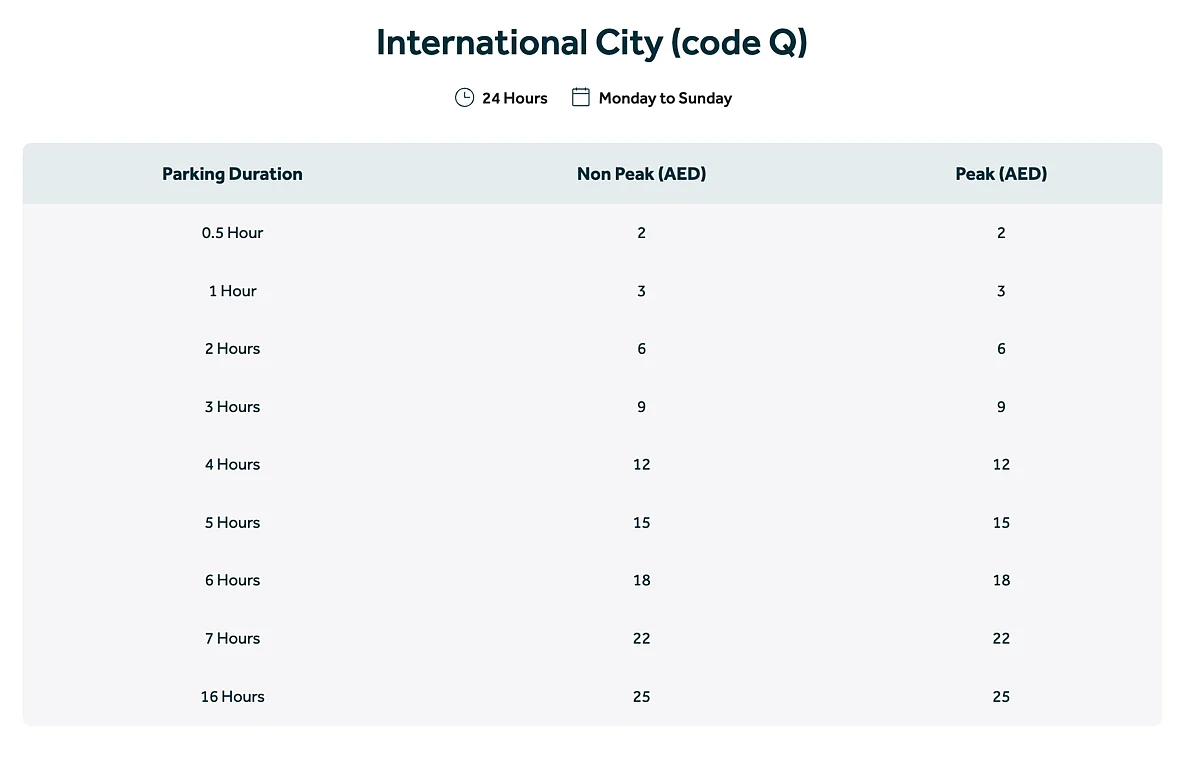
Task: Select the 16 Hours duration cell
Action: [x=232, y=697]
